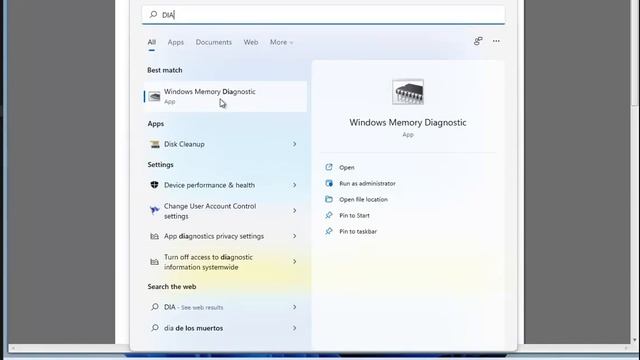Click the Pin to taskbar pin icon
Screen dimensions: 640x360
coord(329,231)
